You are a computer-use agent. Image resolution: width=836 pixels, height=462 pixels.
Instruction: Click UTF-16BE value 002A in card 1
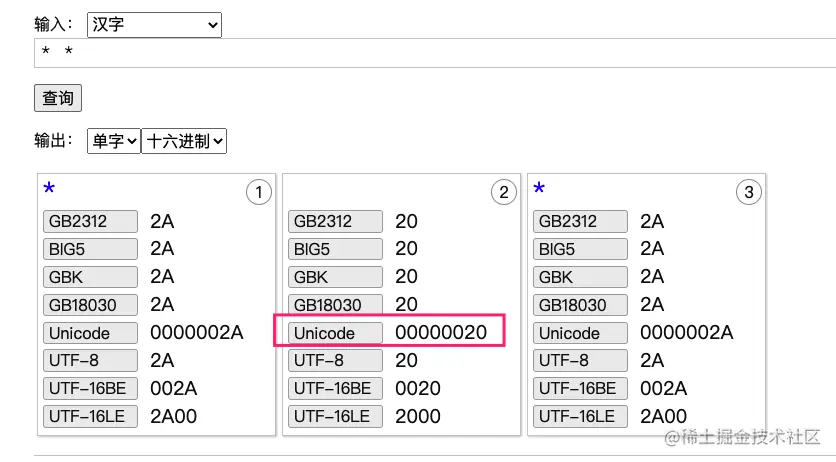(x=173, y=388)
